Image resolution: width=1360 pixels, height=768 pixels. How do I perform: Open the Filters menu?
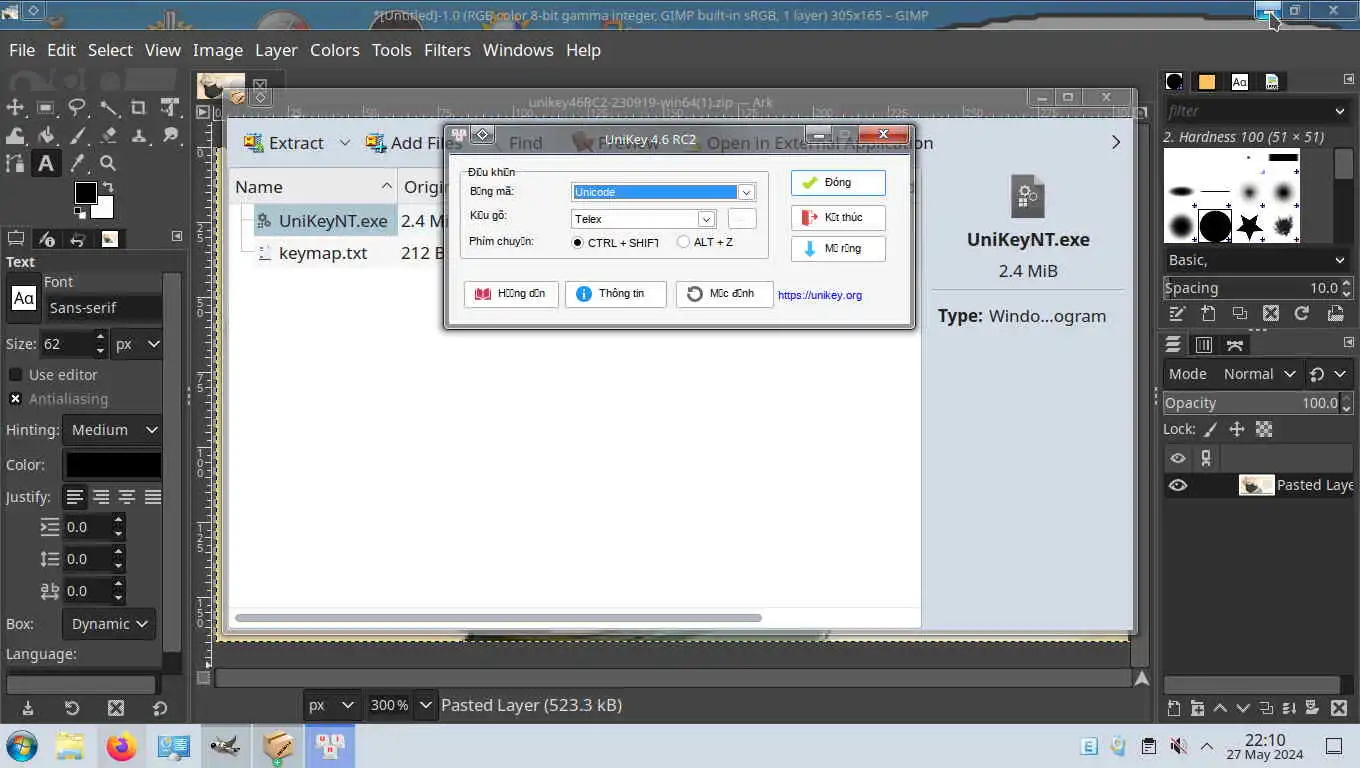(447, 50)
